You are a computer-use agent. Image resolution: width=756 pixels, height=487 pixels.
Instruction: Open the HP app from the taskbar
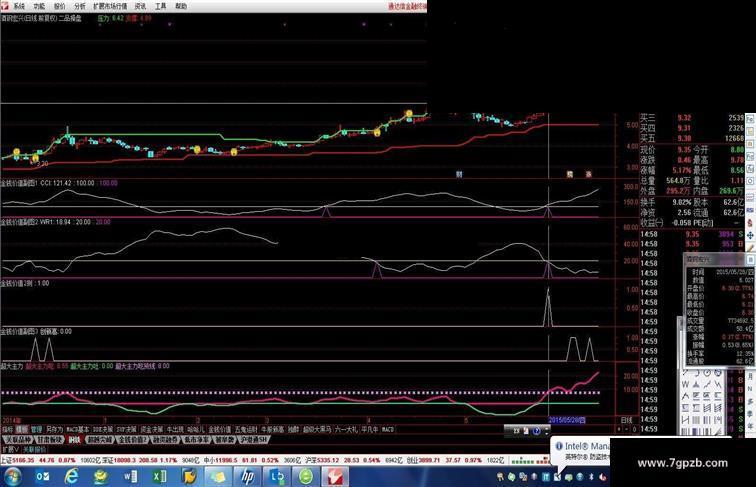247,477
